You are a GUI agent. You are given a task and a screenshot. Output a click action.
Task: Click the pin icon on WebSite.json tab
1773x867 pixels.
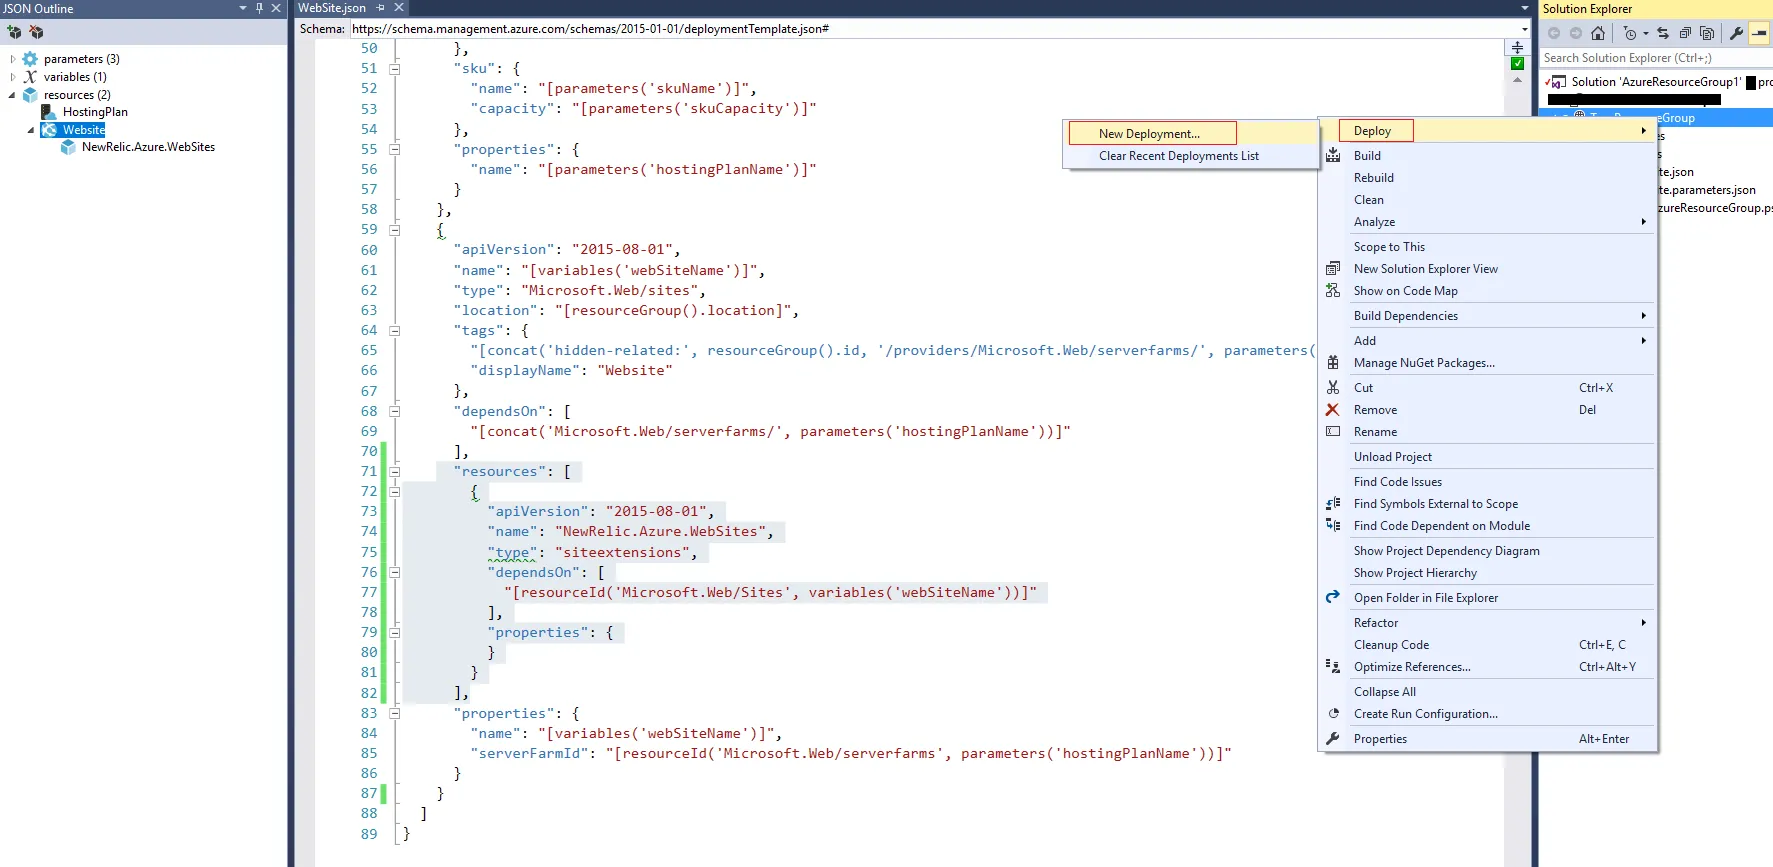381,8
